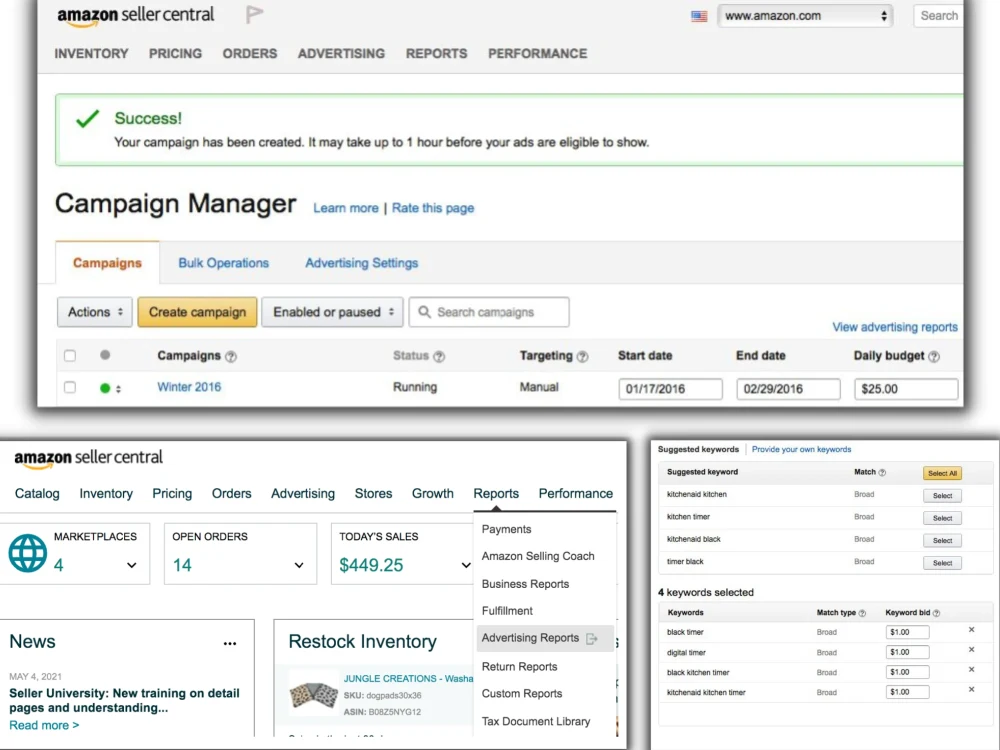This screenshot has height=750, width=1000.
Task: Click Provide your own keywords link
Action: (801, 450)
